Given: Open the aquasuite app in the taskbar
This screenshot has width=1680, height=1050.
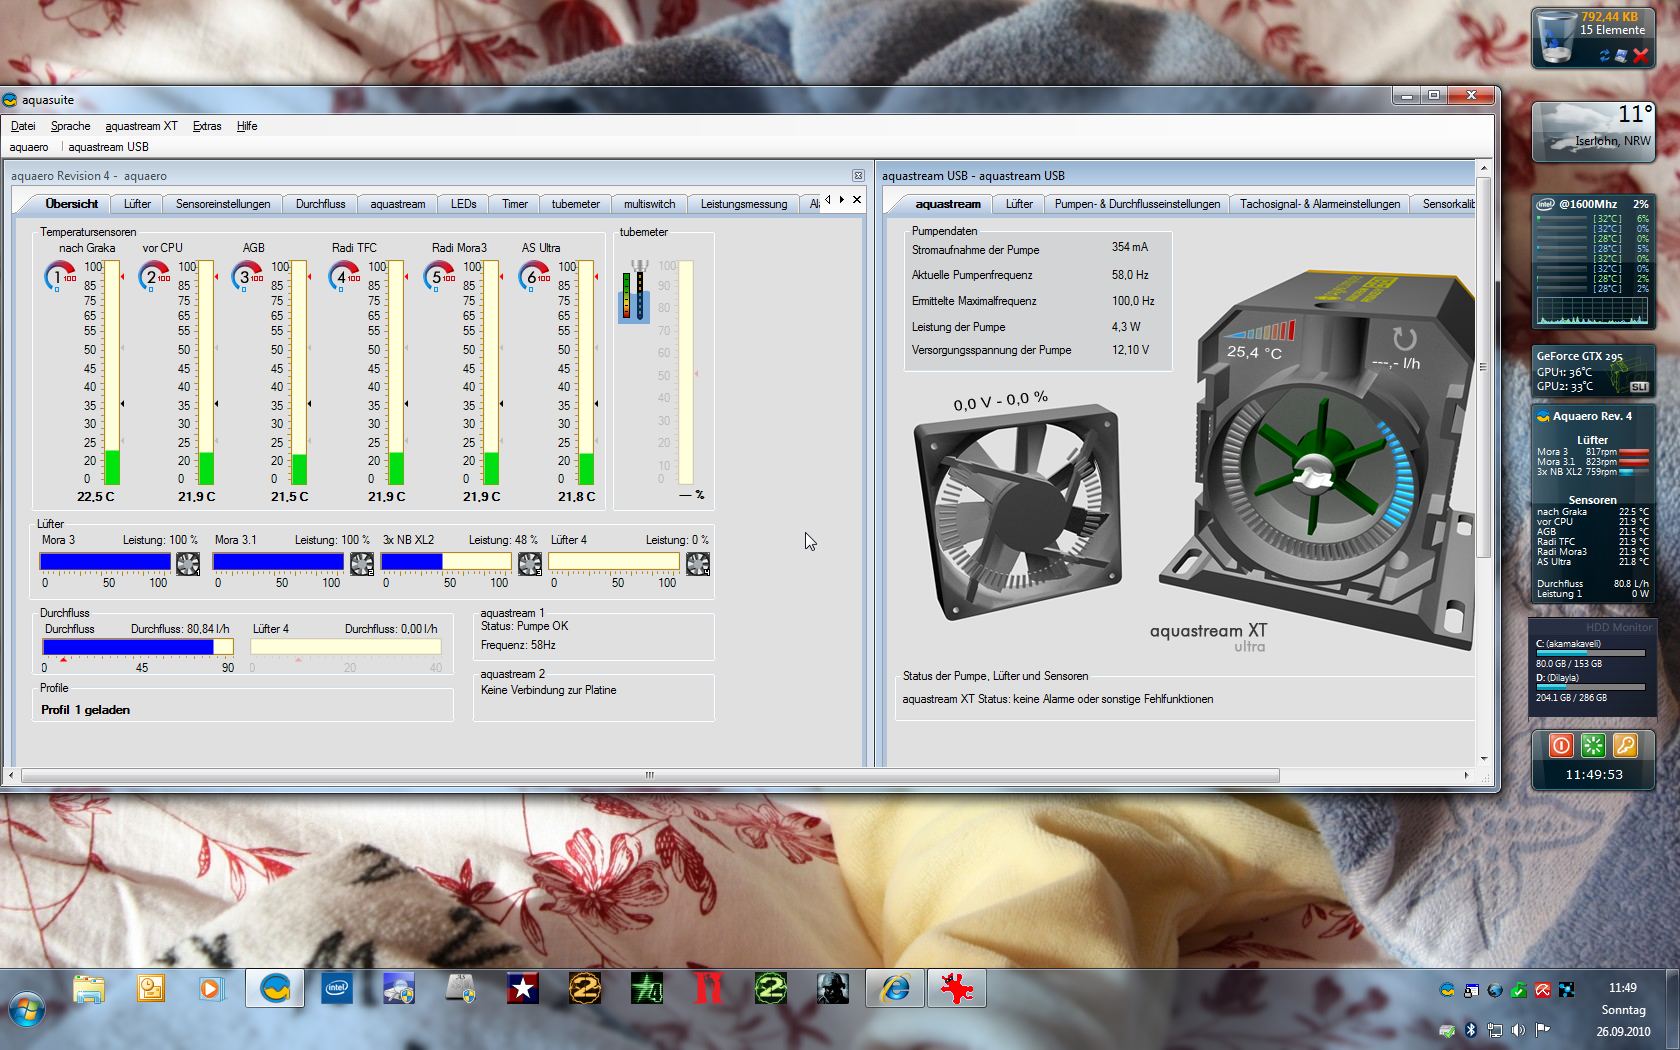Looking at the screenshot, I should [275, 989].
